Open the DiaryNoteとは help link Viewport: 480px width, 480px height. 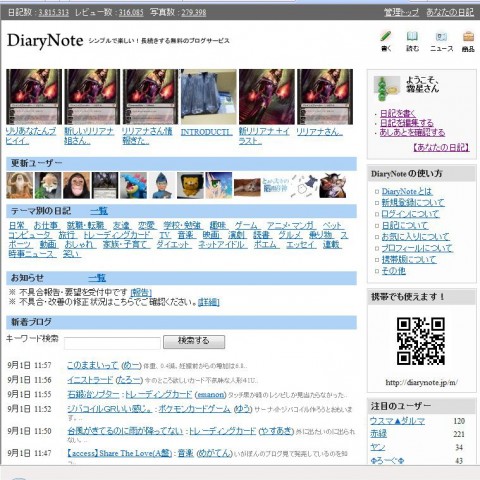(407, 191)
